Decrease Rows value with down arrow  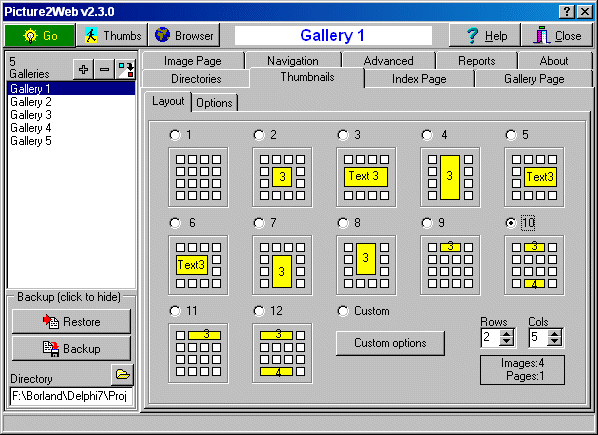(506, 342)
